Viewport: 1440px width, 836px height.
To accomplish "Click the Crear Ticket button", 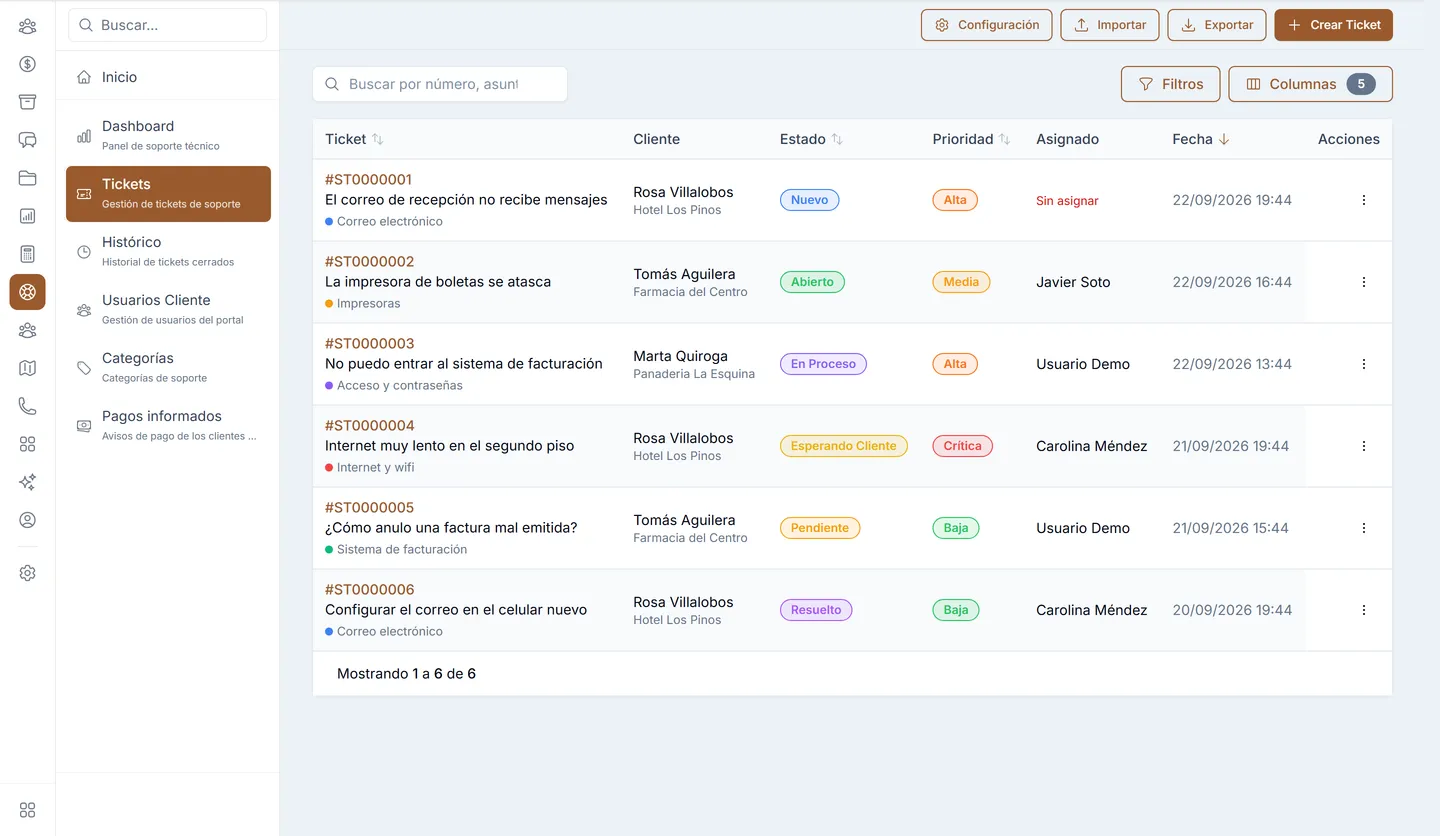I will coord(1333,25).
